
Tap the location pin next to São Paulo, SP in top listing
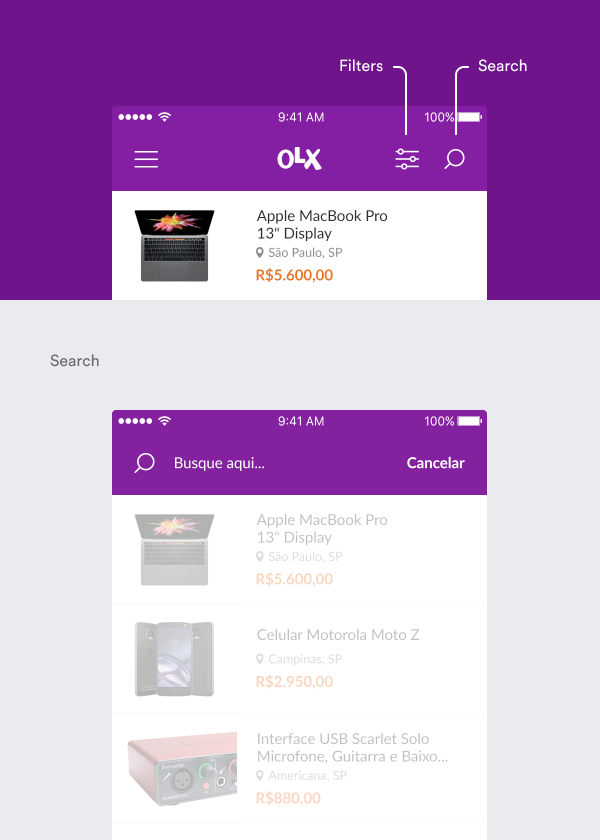coord(260,252)
